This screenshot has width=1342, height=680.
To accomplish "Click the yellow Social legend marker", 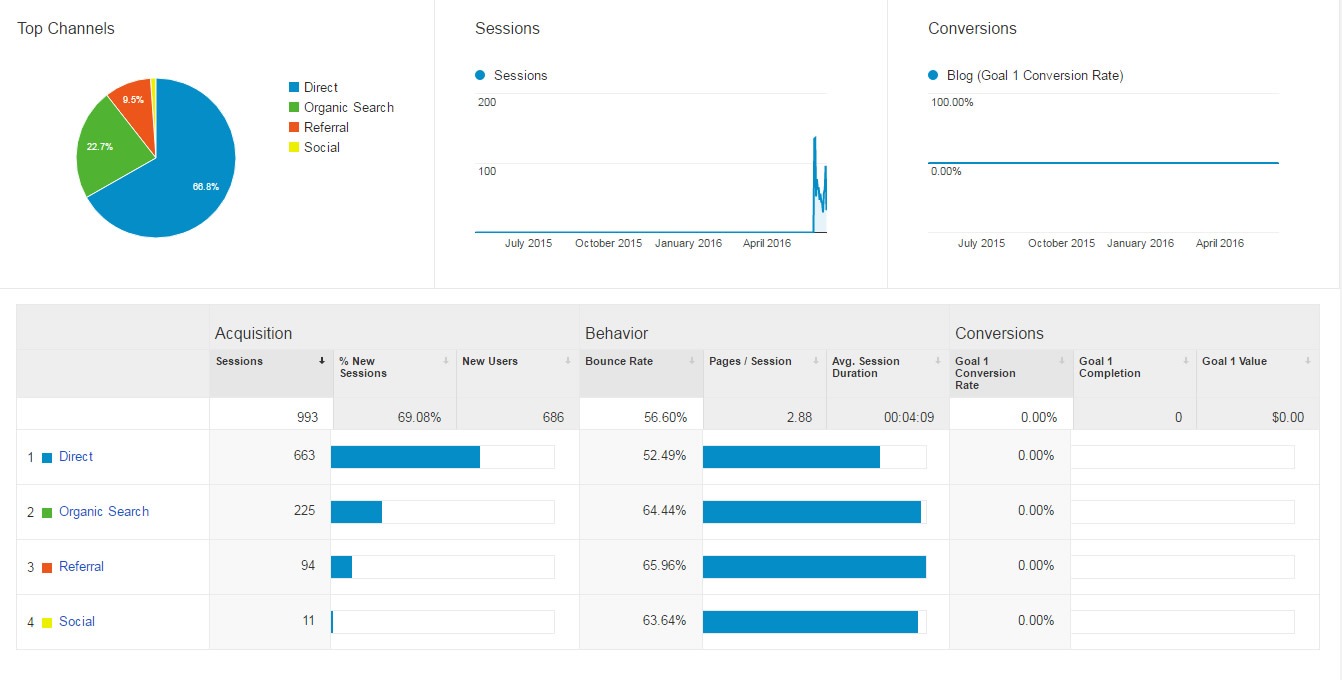I will [x=293, y=147].
